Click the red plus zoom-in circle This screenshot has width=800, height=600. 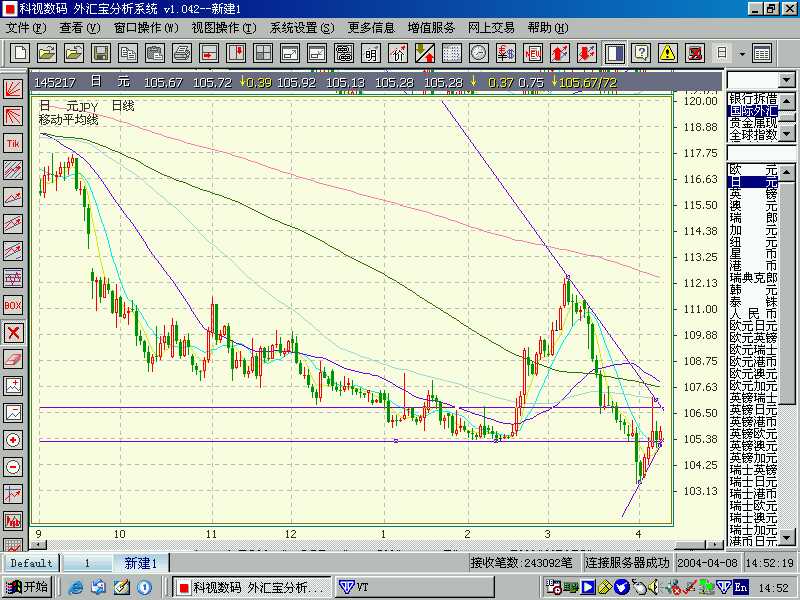click(x=13, y=440)
